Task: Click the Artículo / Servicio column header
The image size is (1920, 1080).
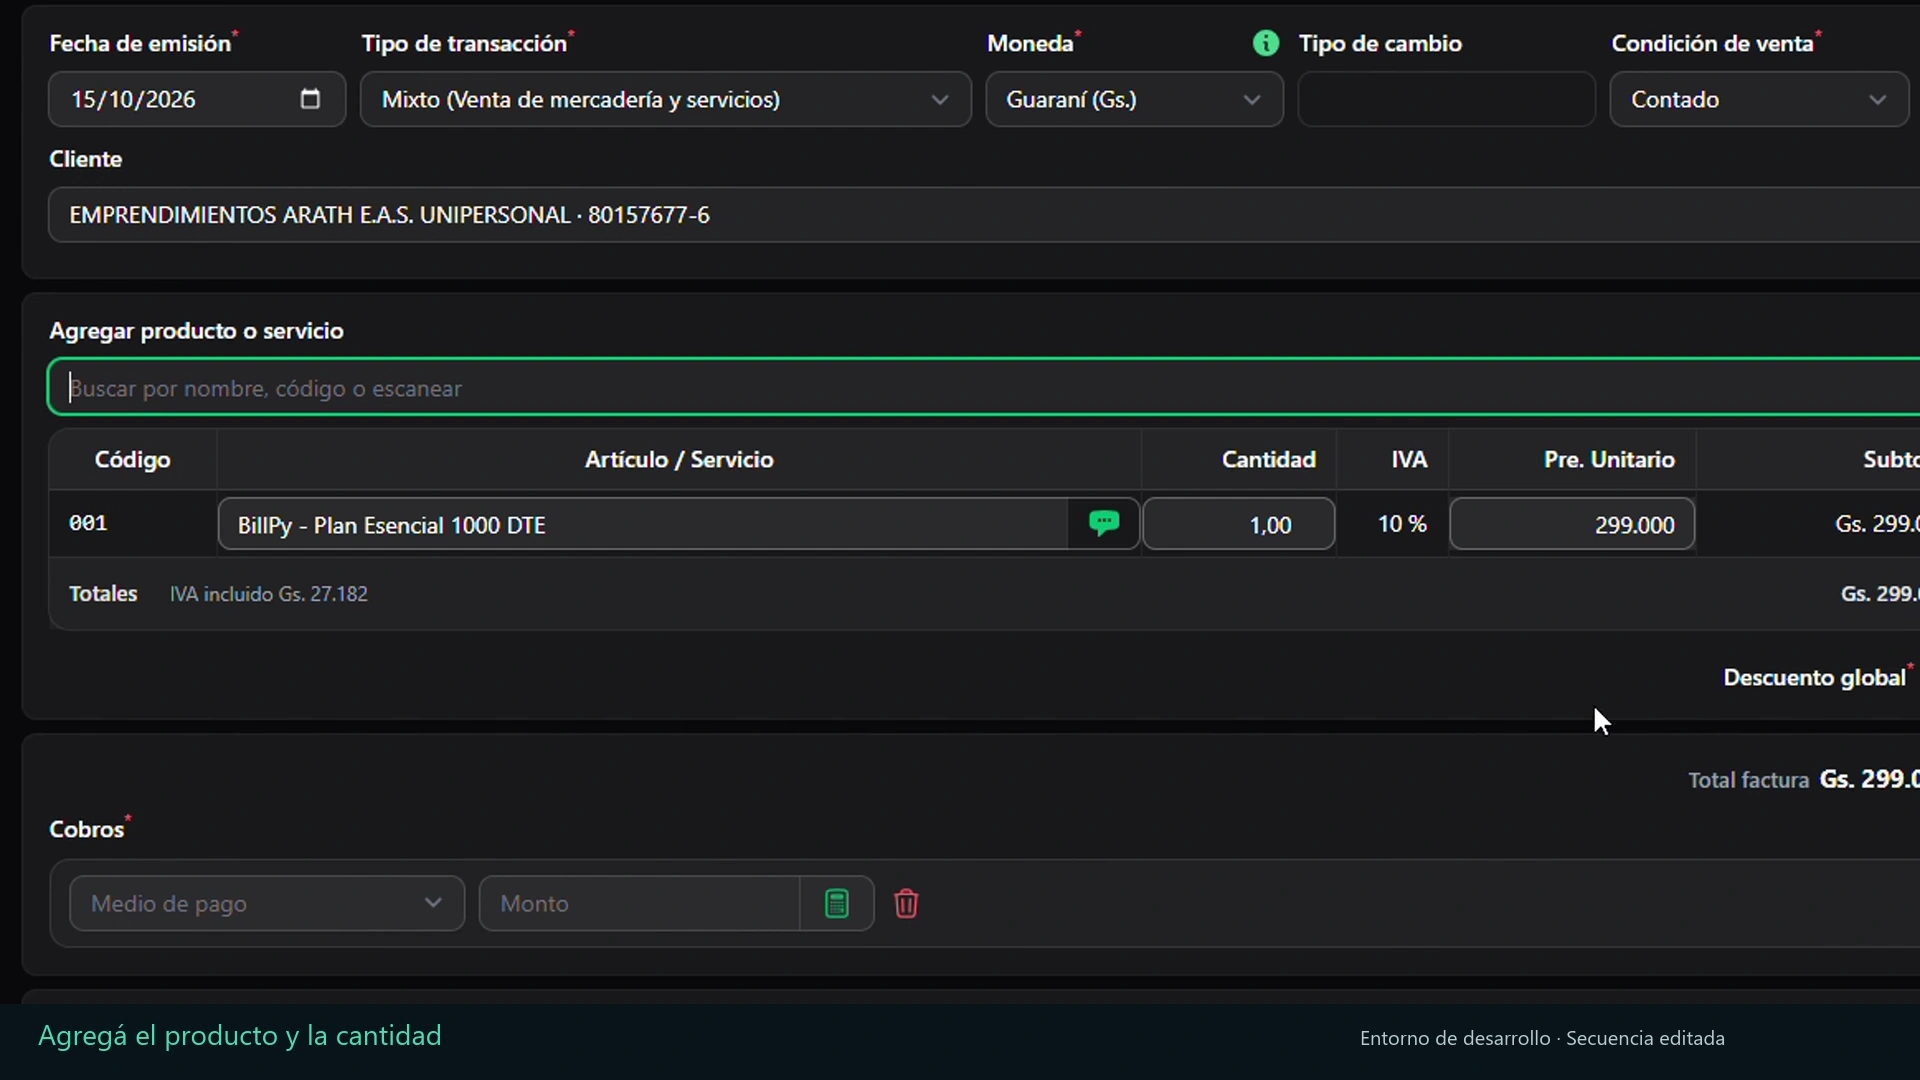Action: click(679, 460)
